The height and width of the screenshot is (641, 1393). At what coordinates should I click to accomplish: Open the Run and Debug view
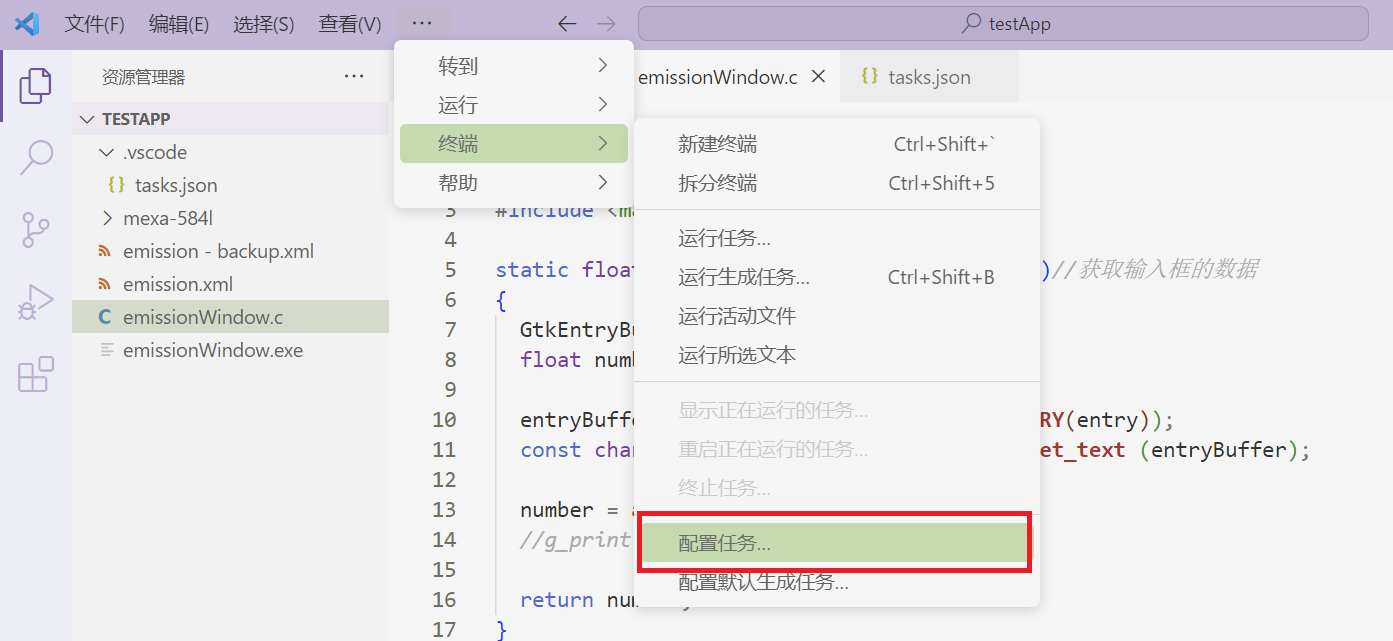coord(35,300)
